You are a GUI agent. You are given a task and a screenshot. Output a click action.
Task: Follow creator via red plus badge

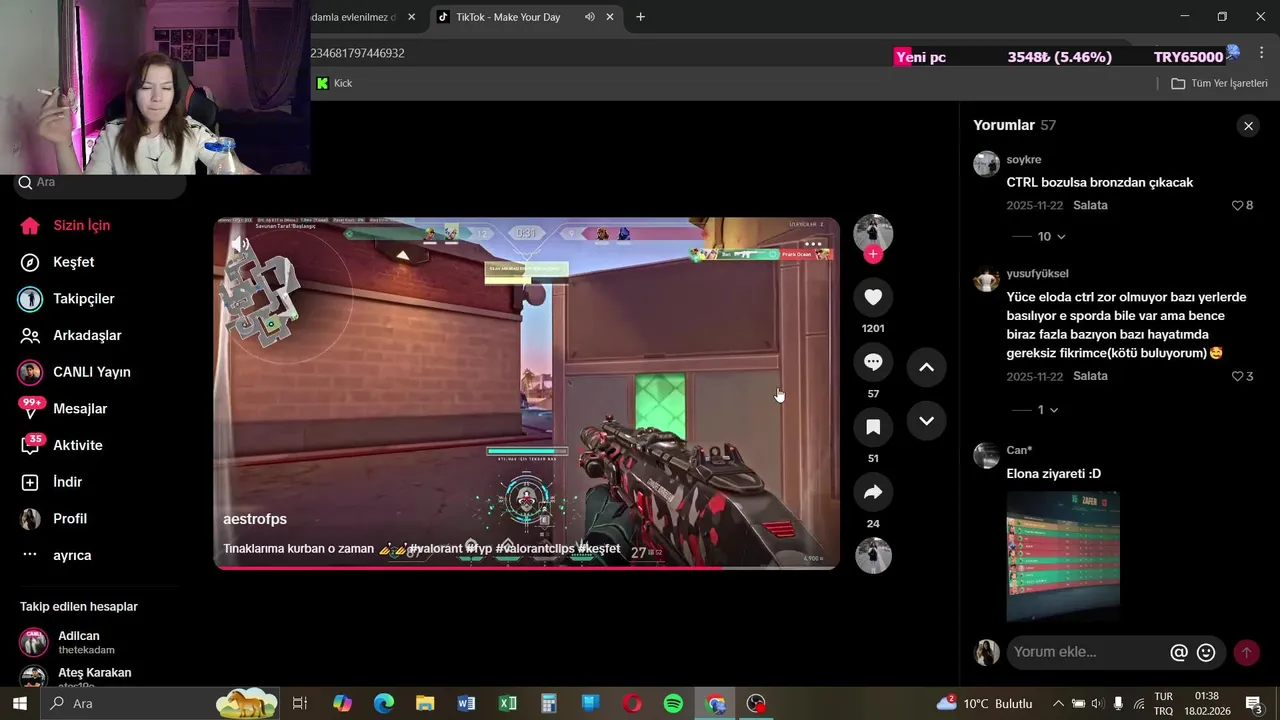(873, 254)
